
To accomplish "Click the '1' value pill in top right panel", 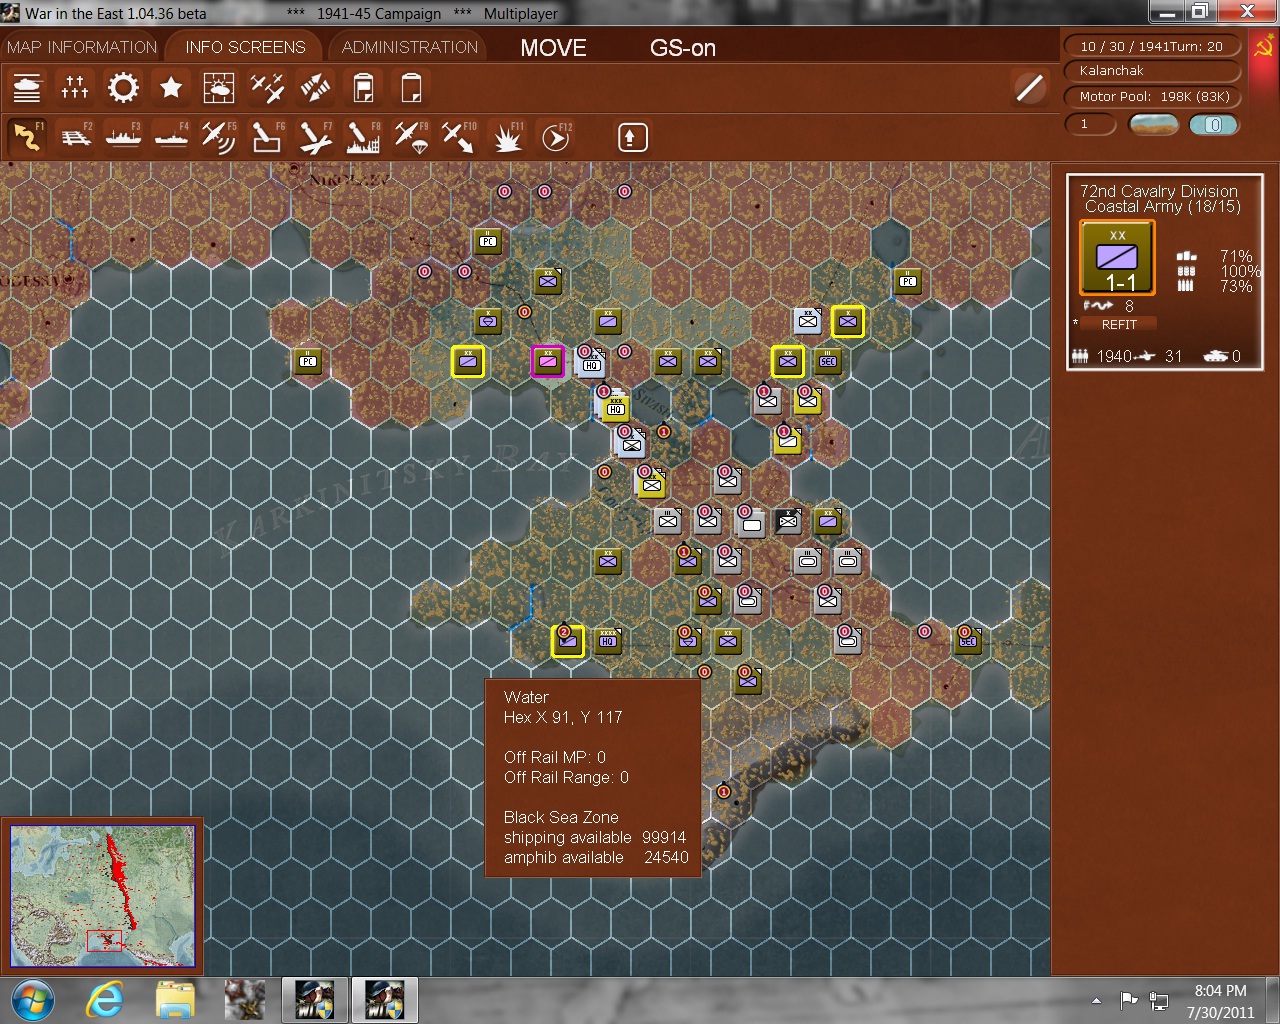I will [x=1090, y=125].
